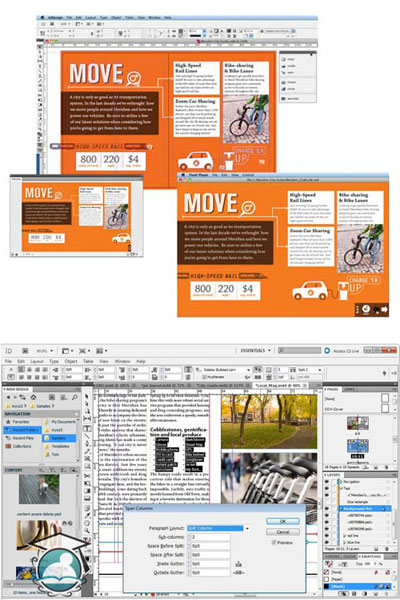Open the Window menu in bottom window
This screenshot has width=400, height=600.
tap(122, 361)
